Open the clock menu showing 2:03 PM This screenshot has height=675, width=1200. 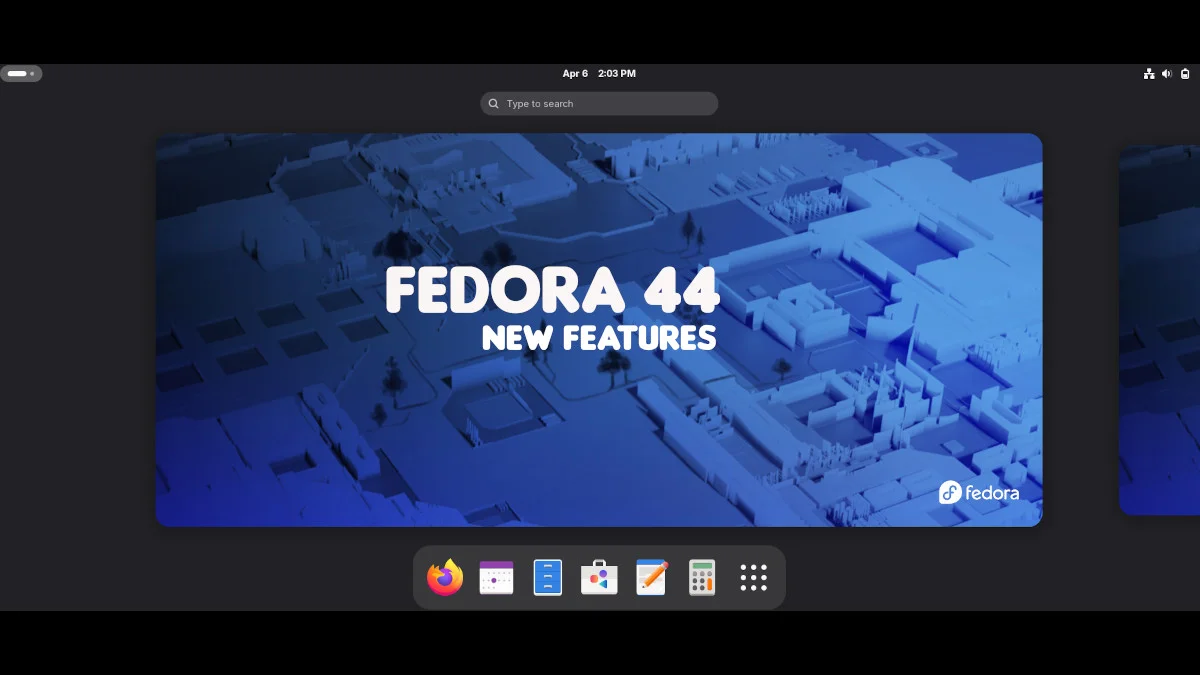pos(616,74)
